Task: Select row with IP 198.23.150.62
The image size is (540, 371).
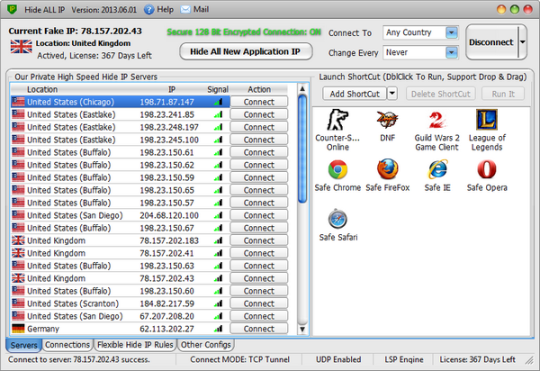Action: [x=120, y=165]
